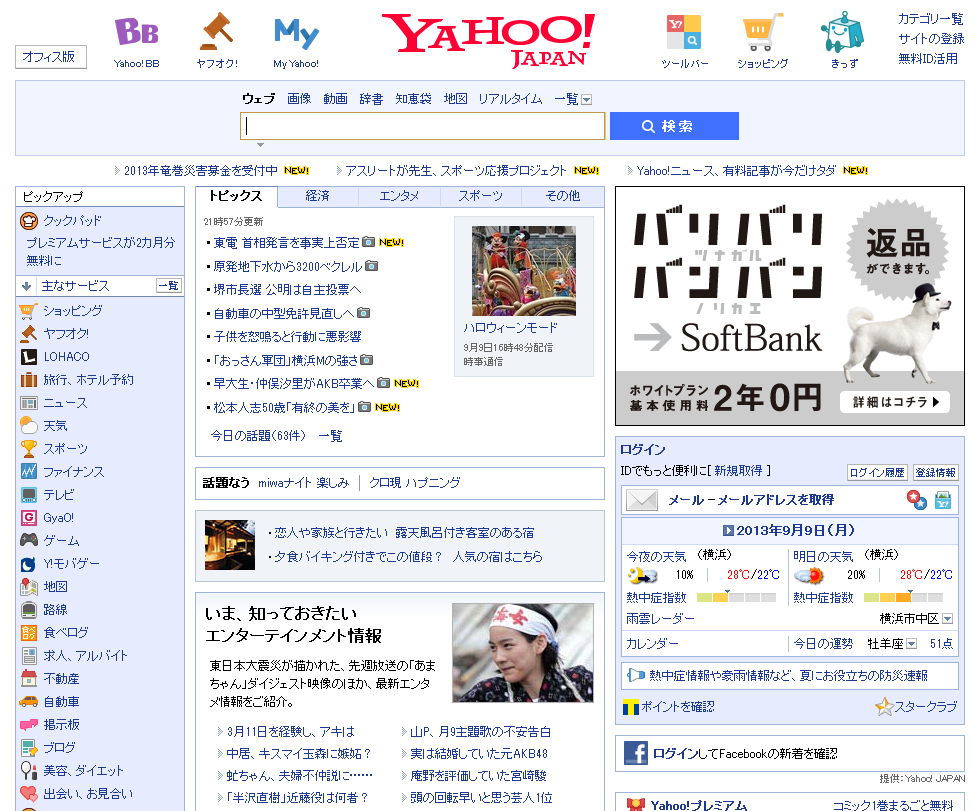Open the hotel room thumbnail image
The image size is (980, 811).
(229, 545)
